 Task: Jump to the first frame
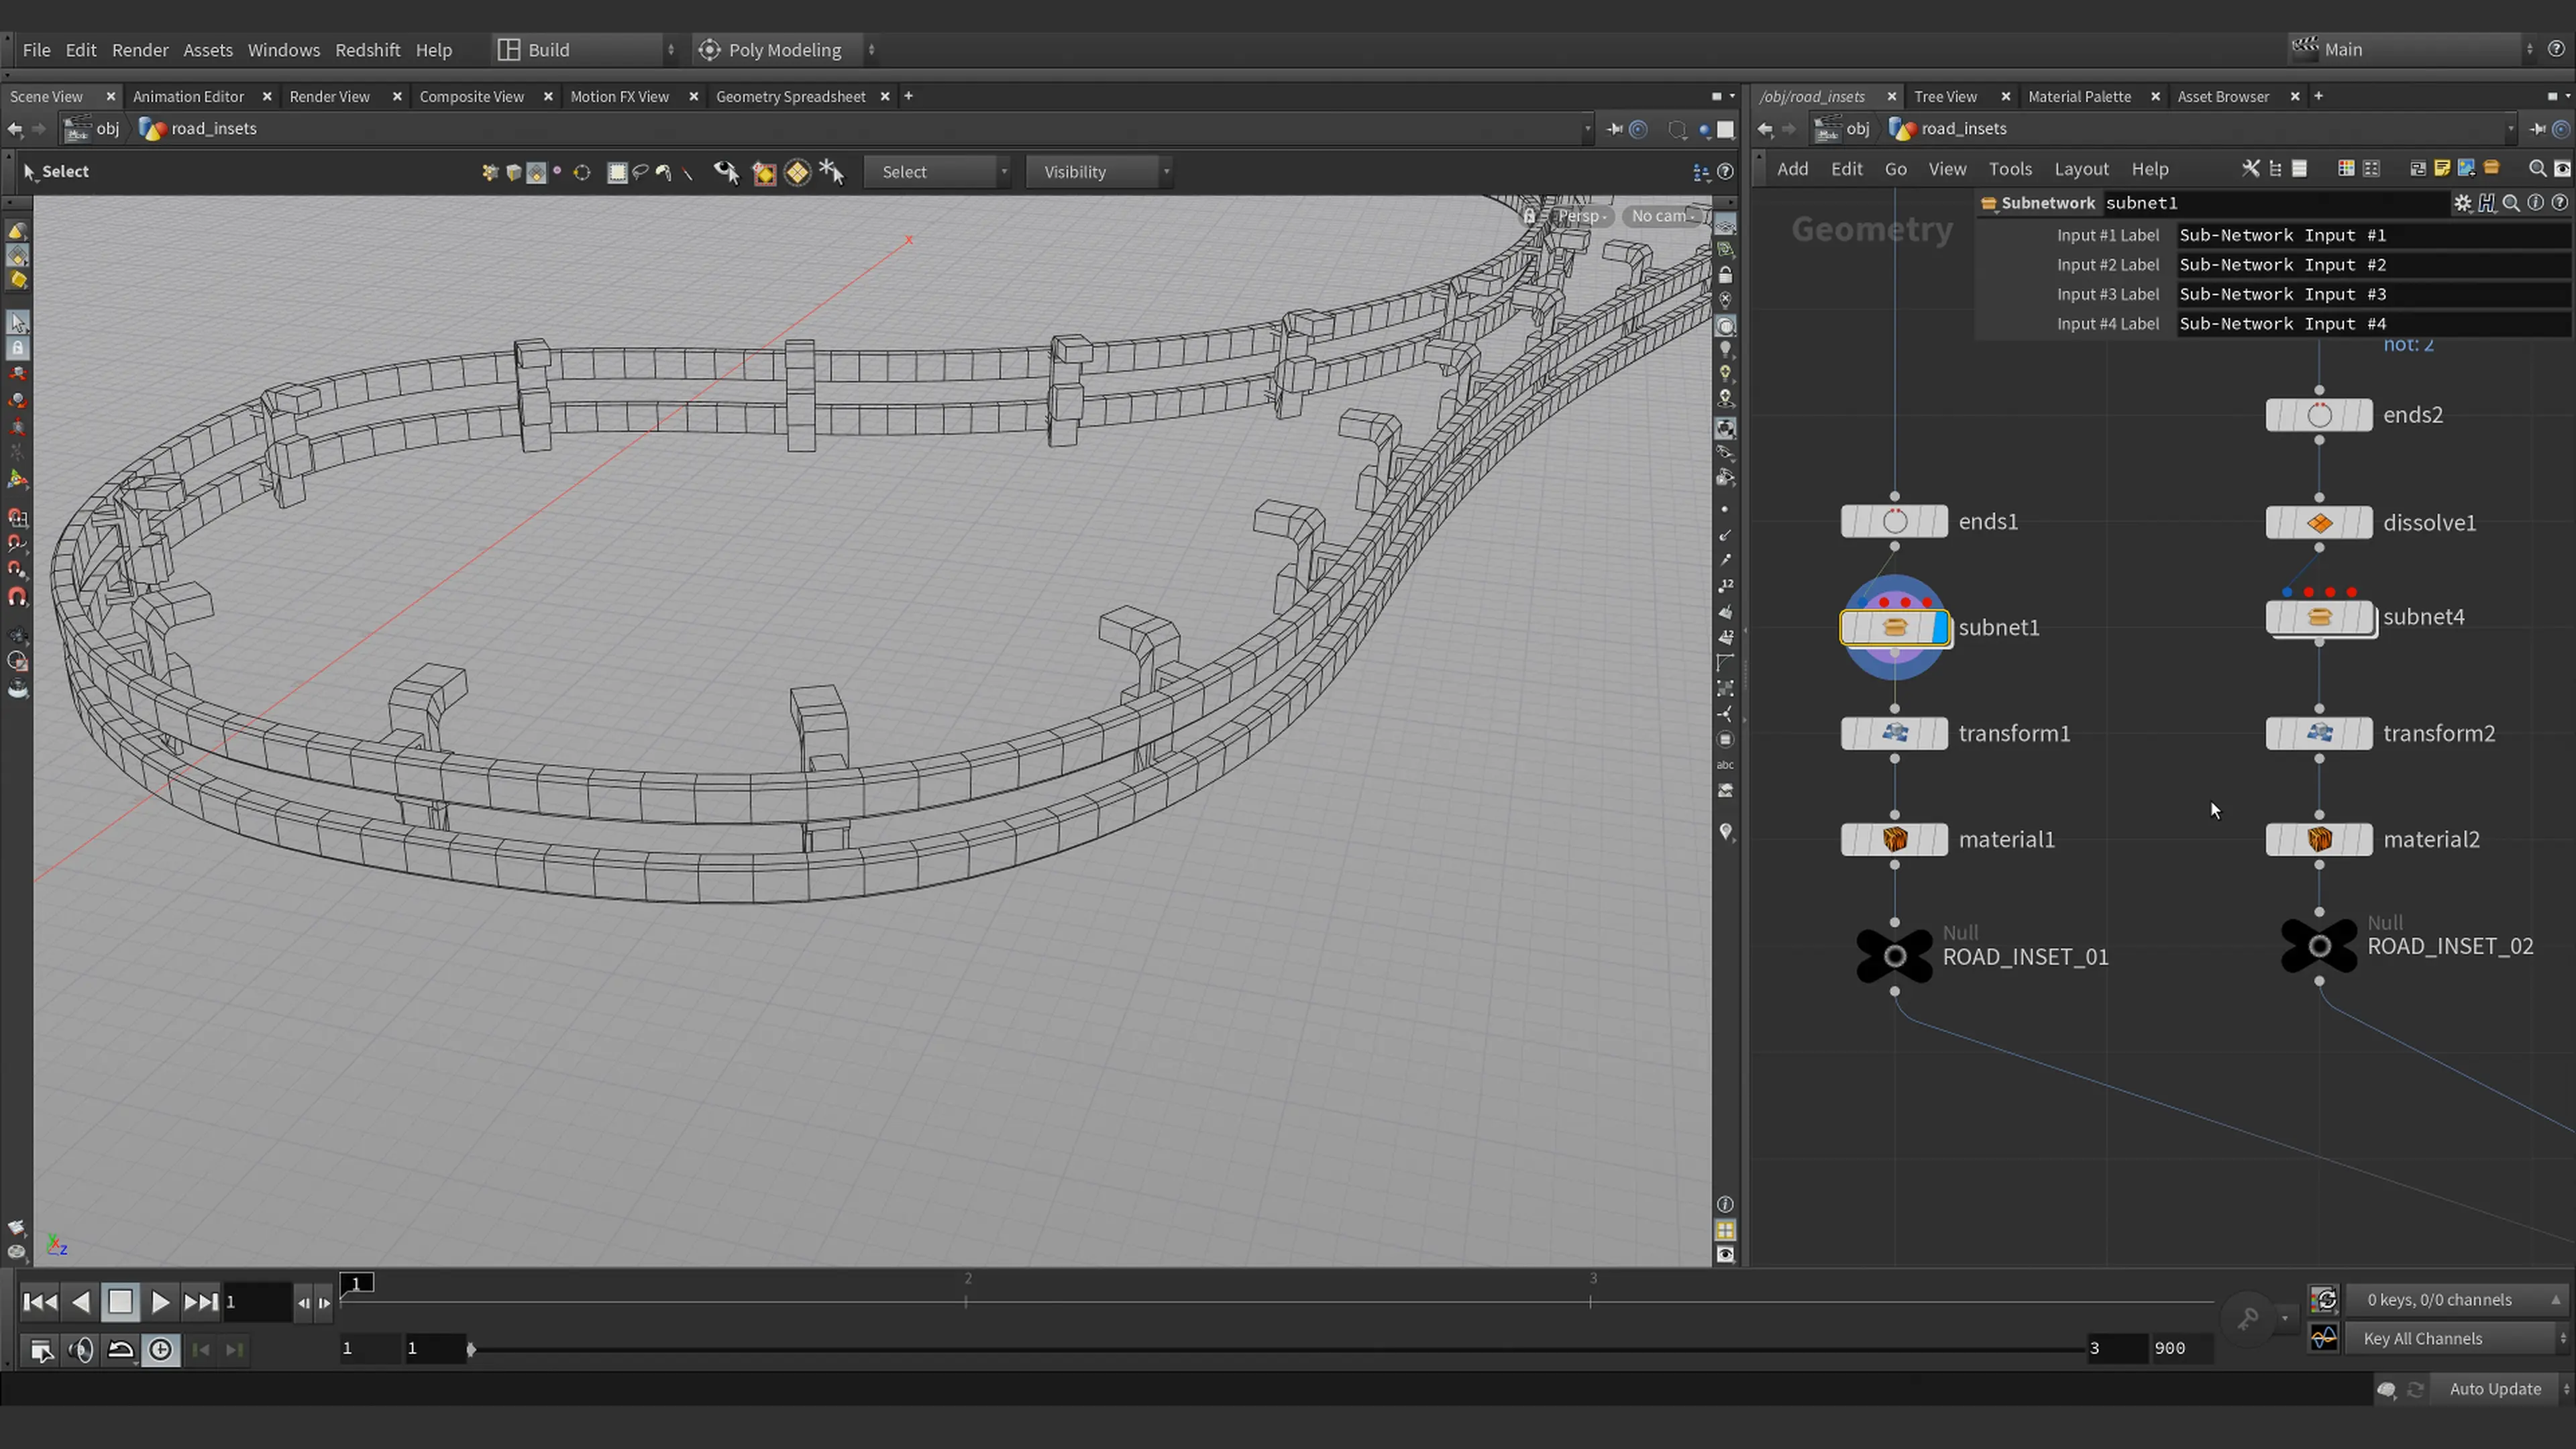coord(40,1302)
